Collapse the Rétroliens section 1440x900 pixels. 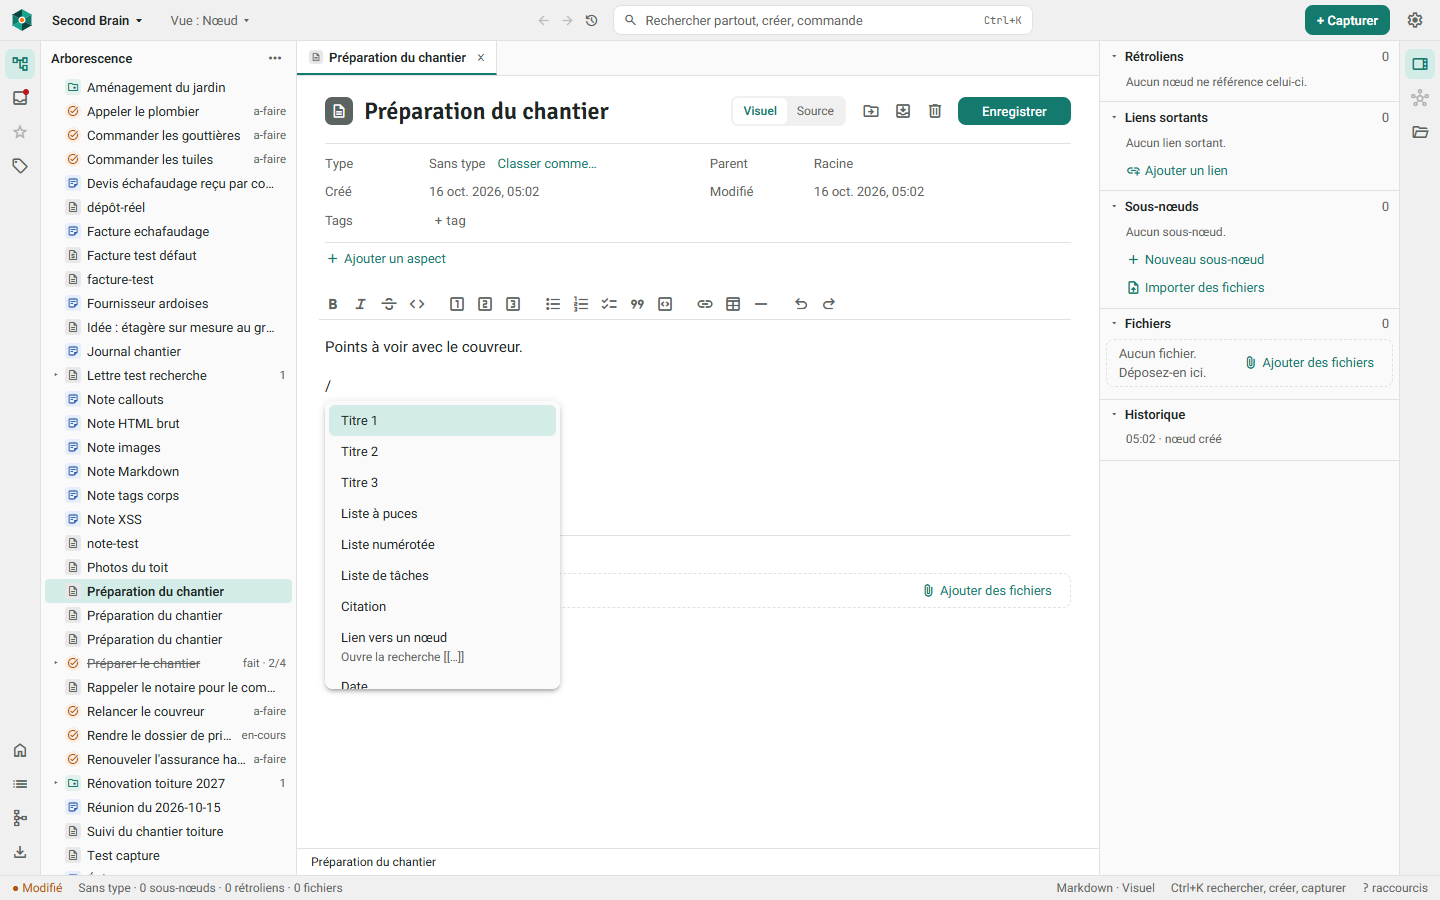(x=1114, y=57)
